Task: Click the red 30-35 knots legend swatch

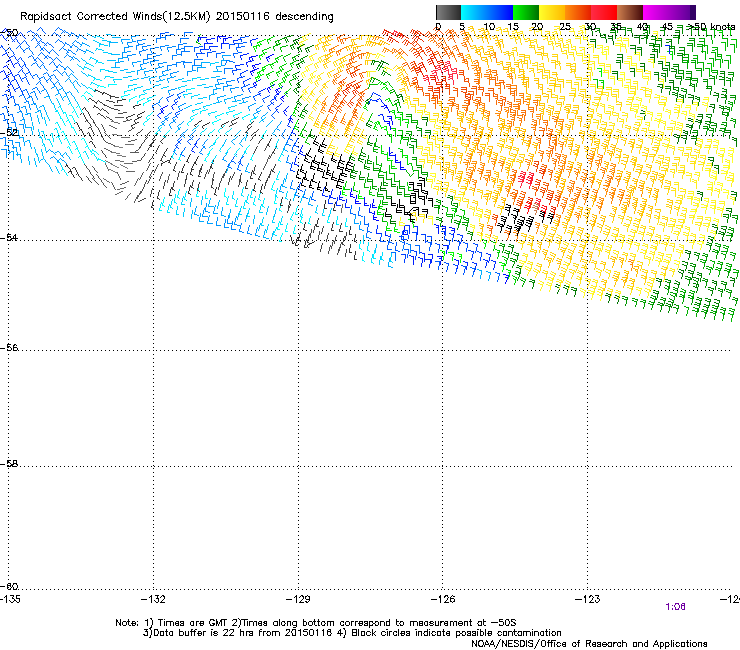Action: pyautogui.click(x=604, y=12)
